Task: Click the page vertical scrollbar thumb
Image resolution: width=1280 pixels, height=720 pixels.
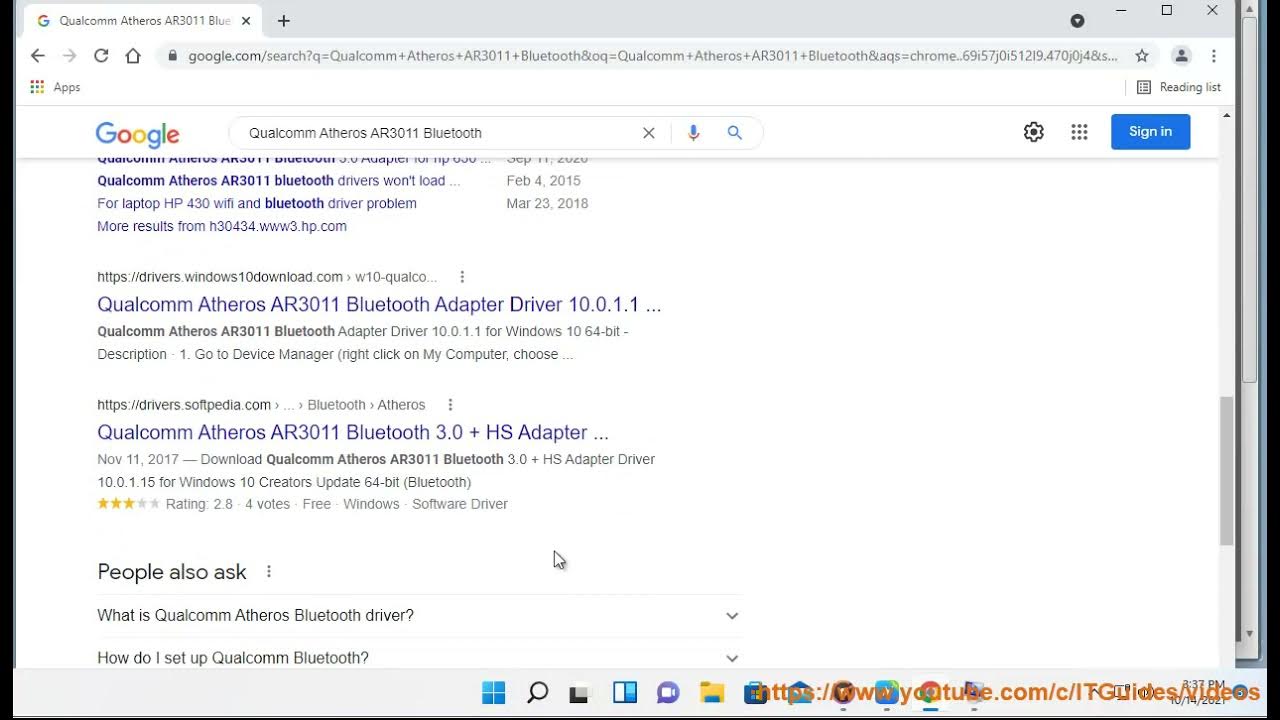Action: coord(1226,470)
